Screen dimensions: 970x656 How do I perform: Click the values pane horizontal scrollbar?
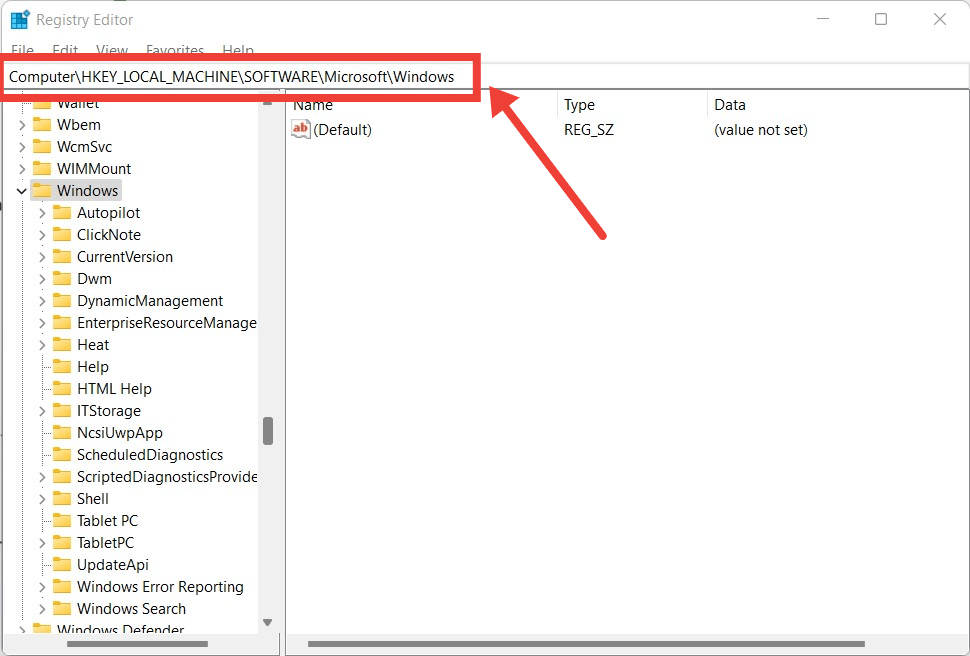point(586,644)
